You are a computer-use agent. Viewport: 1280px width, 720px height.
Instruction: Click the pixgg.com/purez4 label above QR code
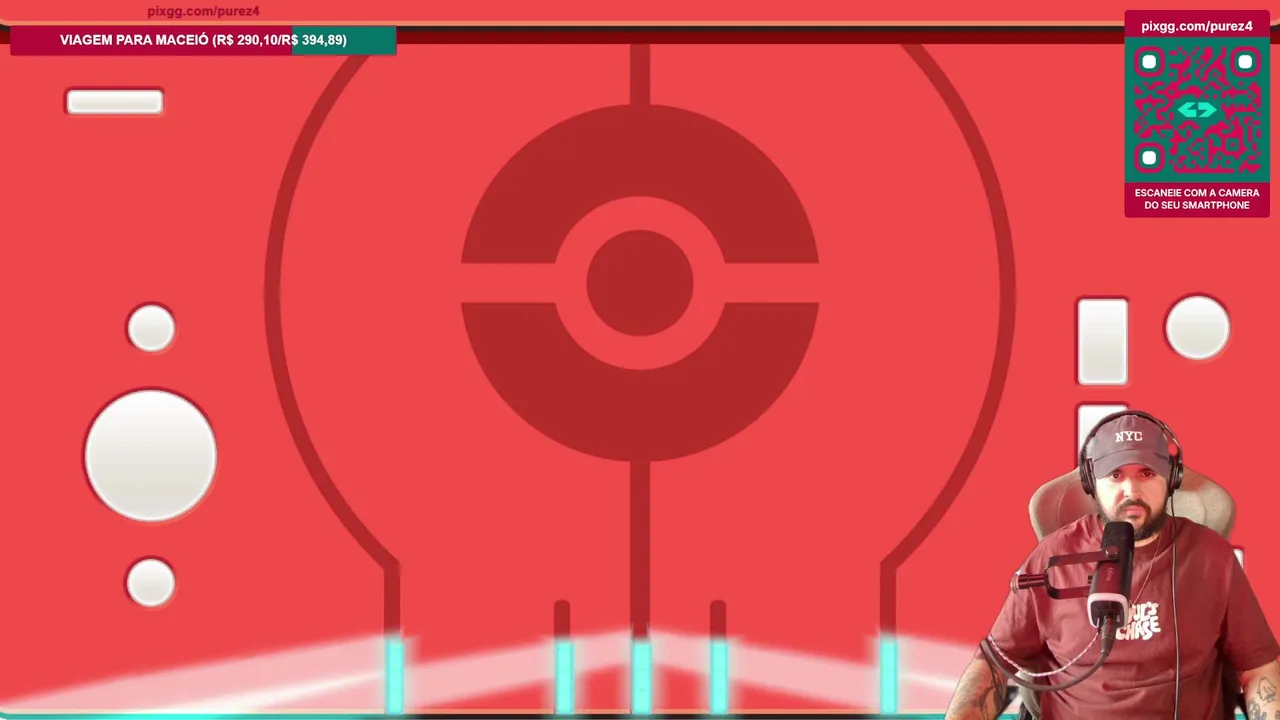[x=1197, y=26]
